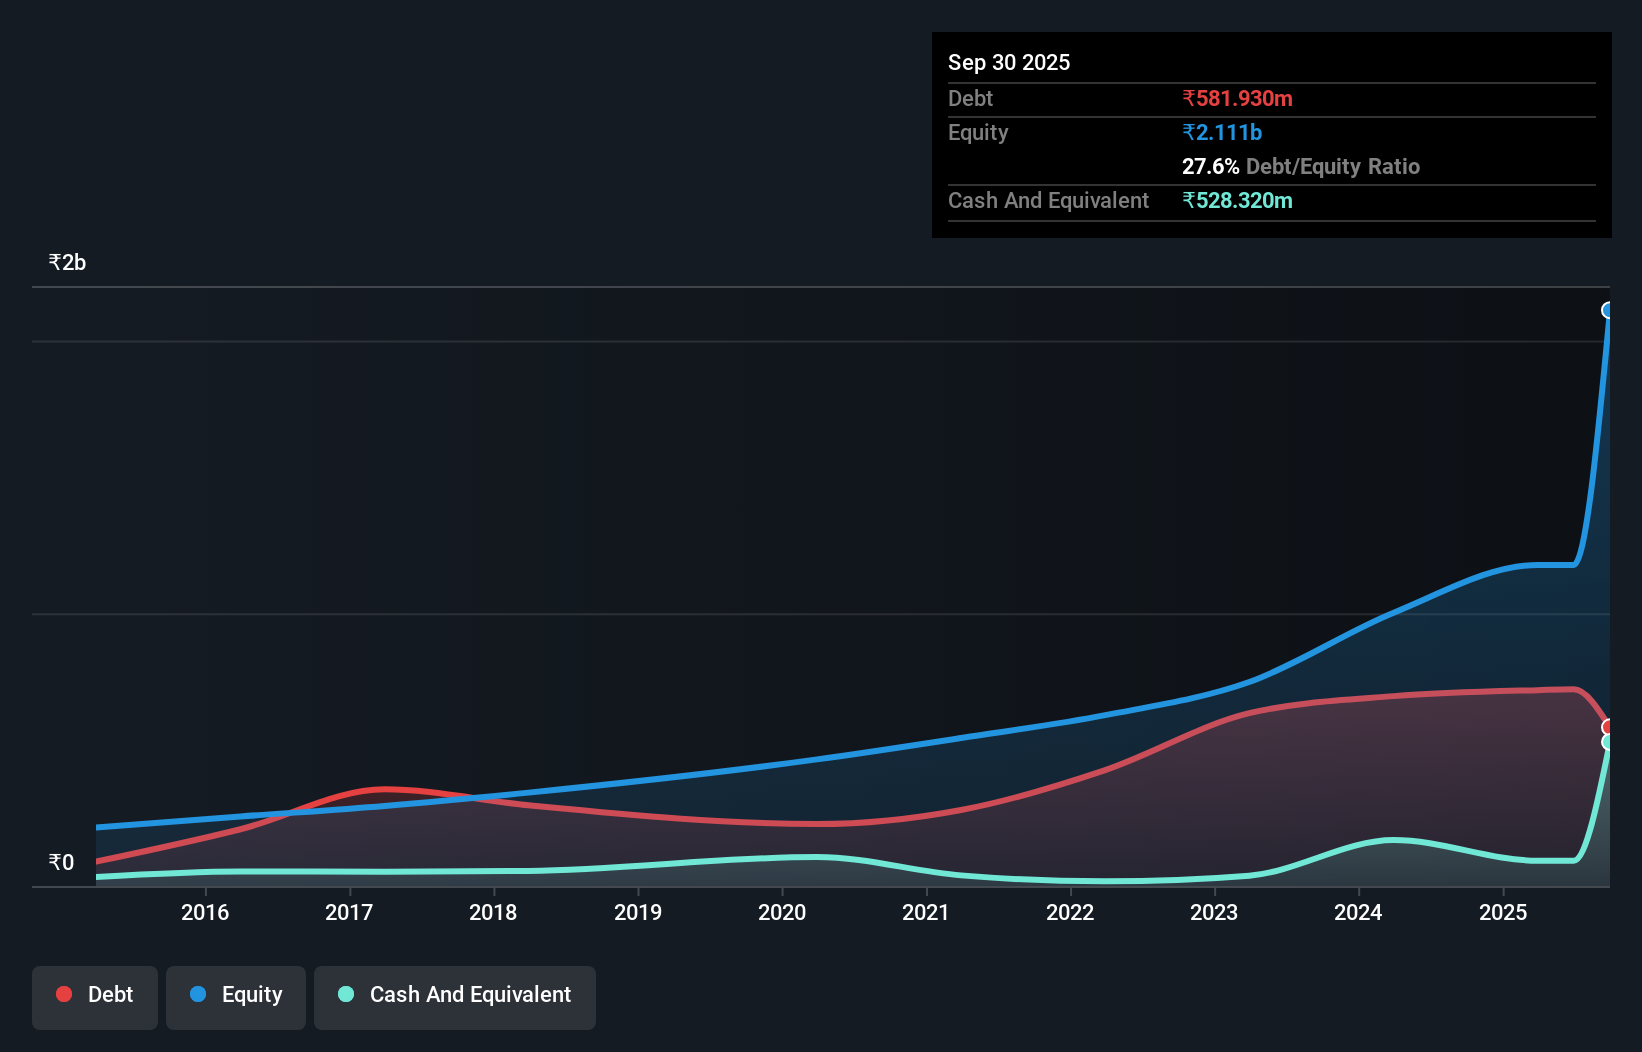Open the Sep 30 2025 tooltip header

pos(1009,62)
